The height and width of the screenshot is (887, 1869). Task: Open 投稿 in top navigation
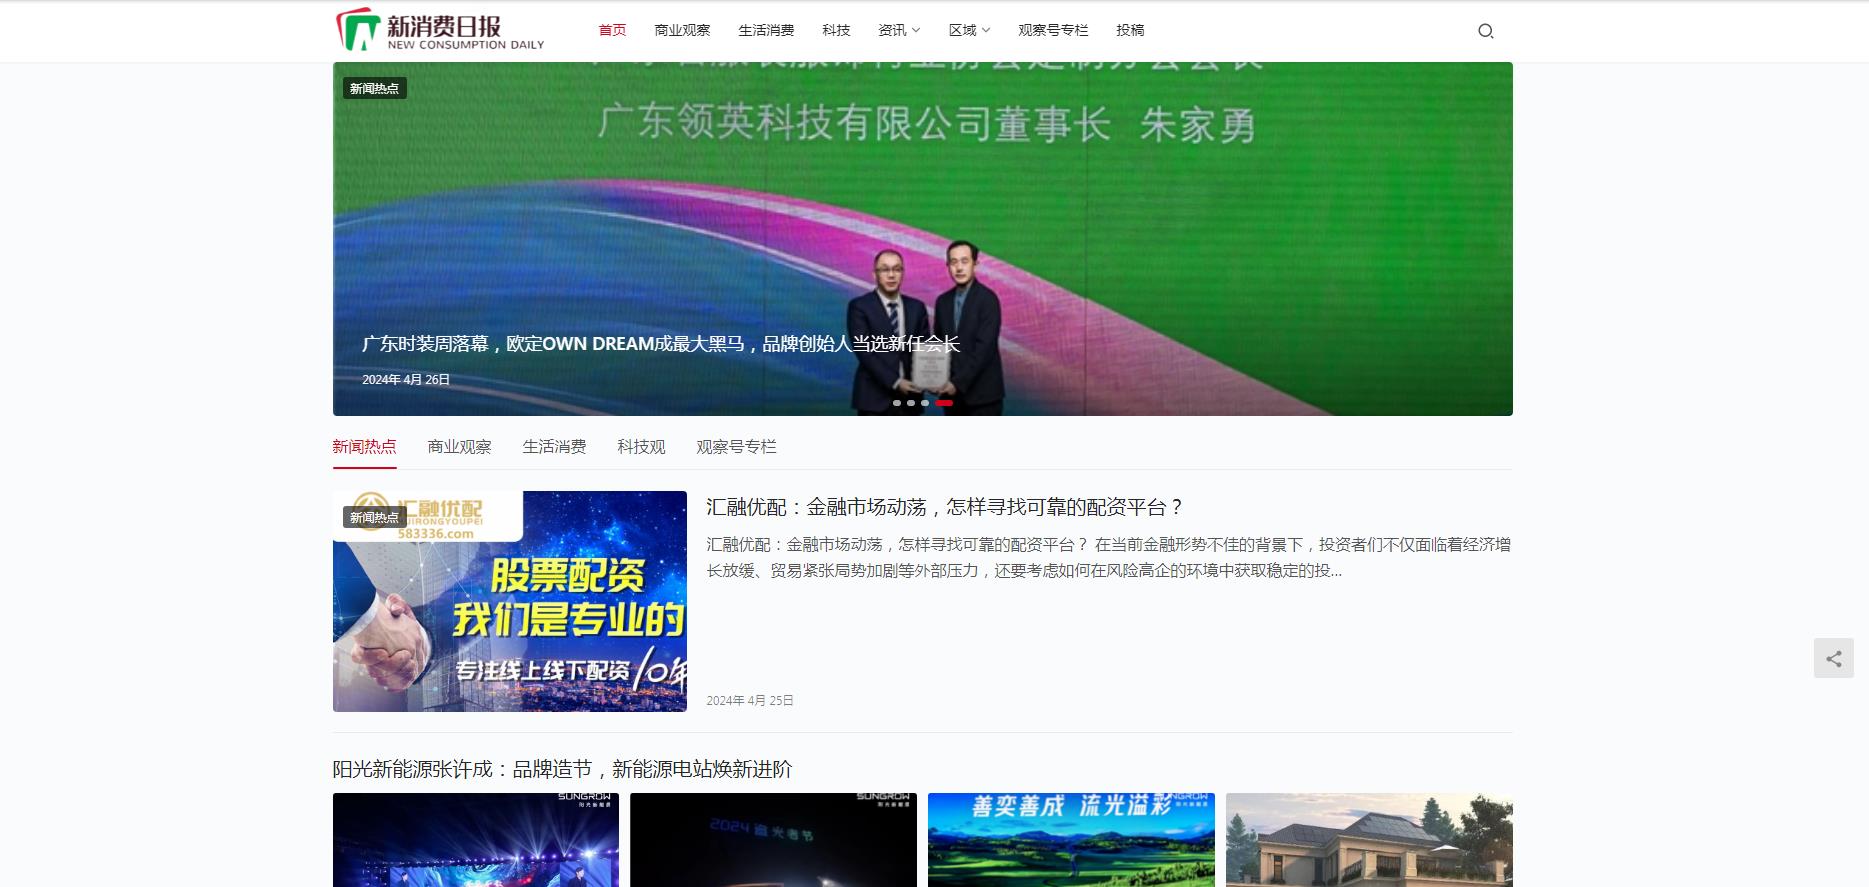(x=1130, y=30)
